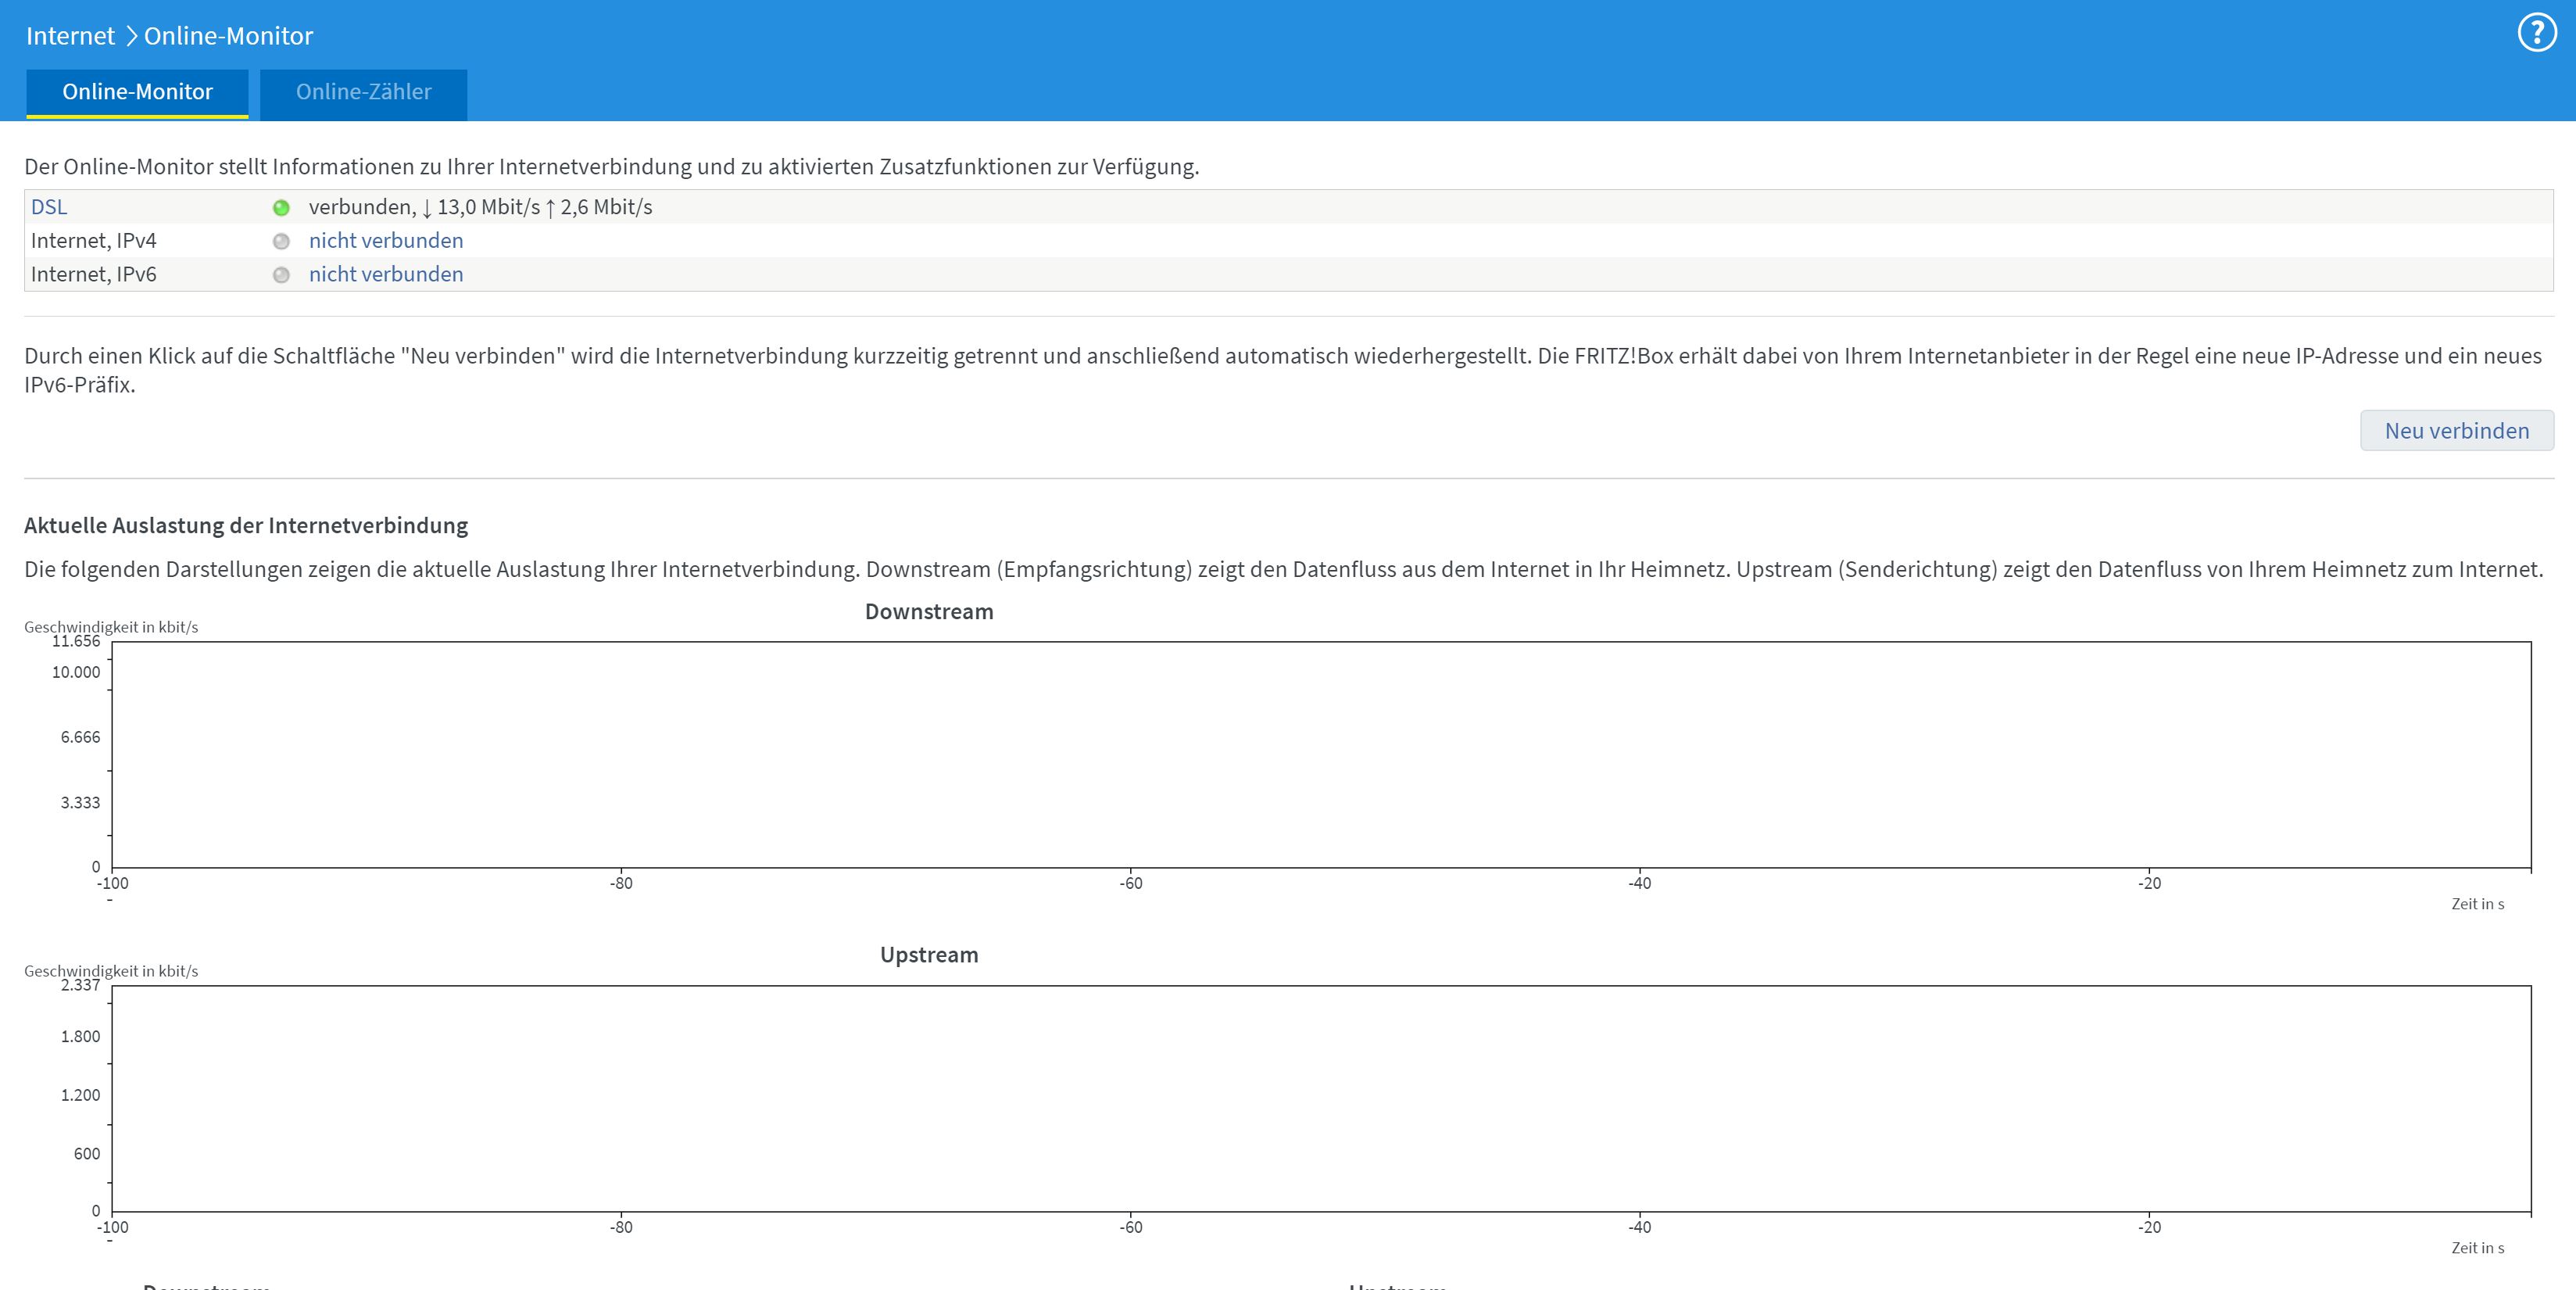Click the green DSL connected status indicator
Screen dimensions: 2576x1290
(281, 208)
